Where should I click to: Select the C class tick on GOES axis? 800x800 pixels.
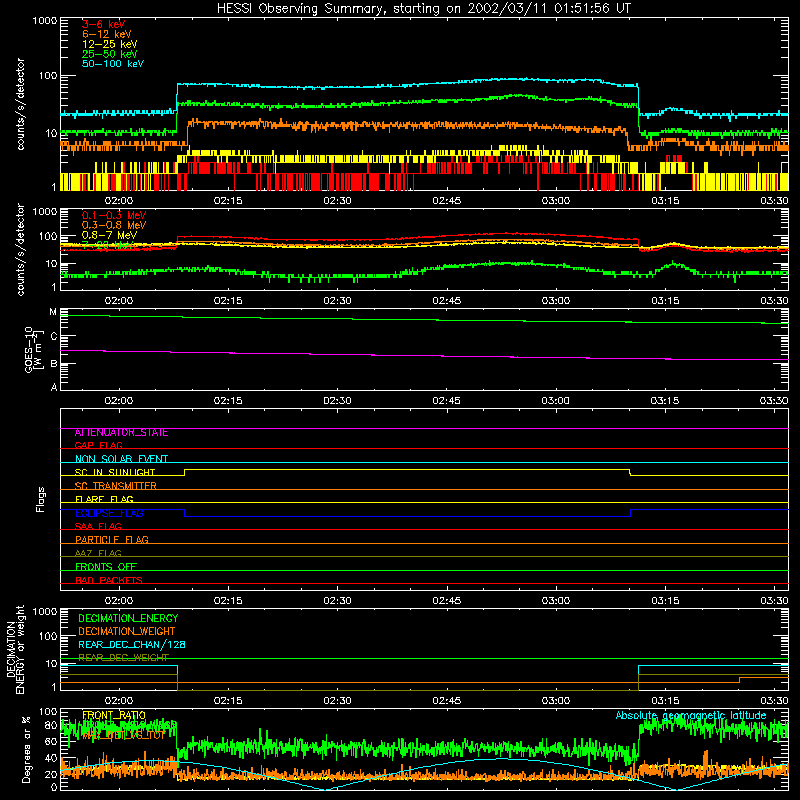coord(54,337)
